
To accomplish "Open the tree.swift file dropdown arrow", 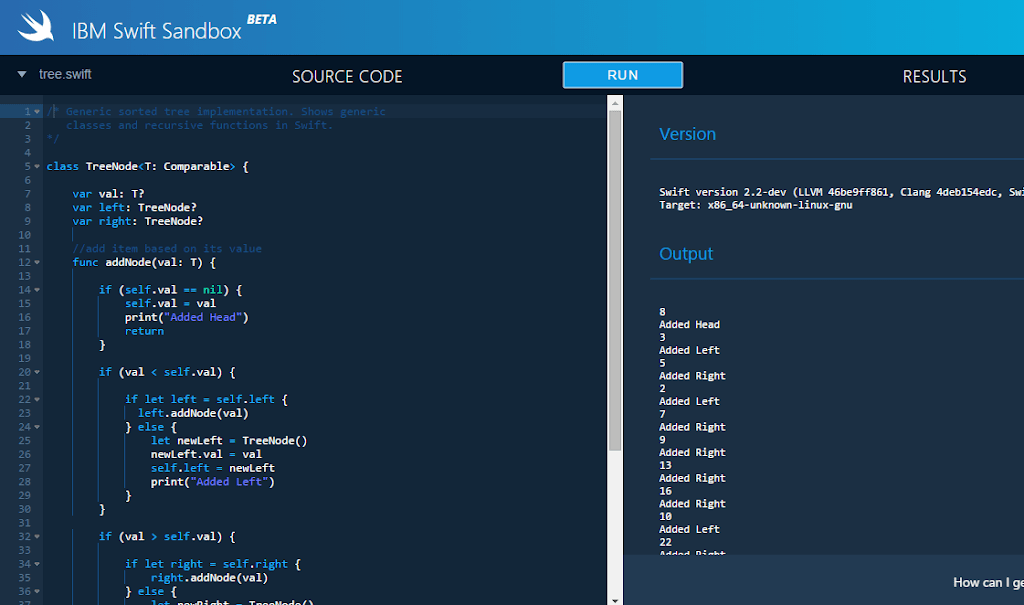I will (22, 75).
